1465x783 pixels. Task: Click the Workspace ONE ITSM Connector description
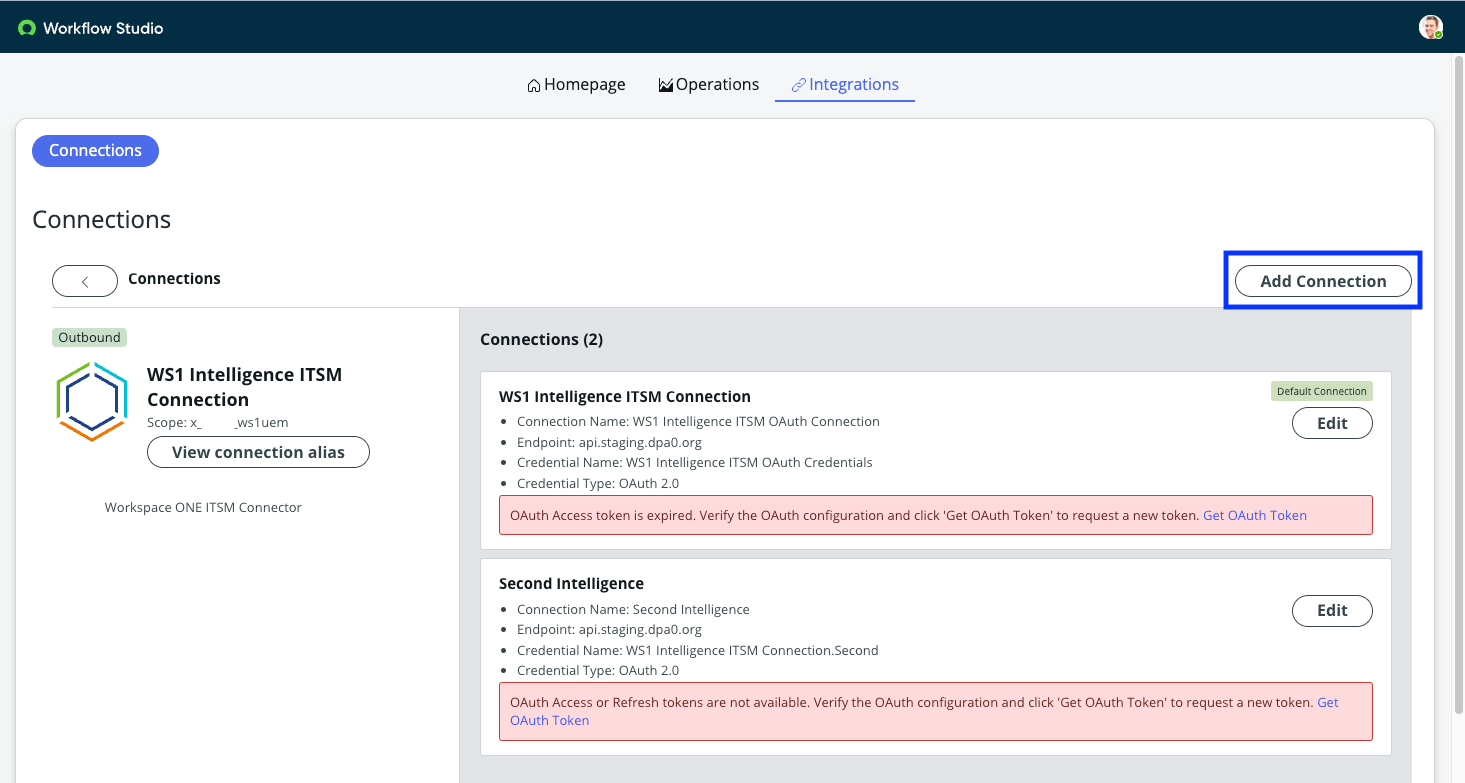[x=203, y=507]
